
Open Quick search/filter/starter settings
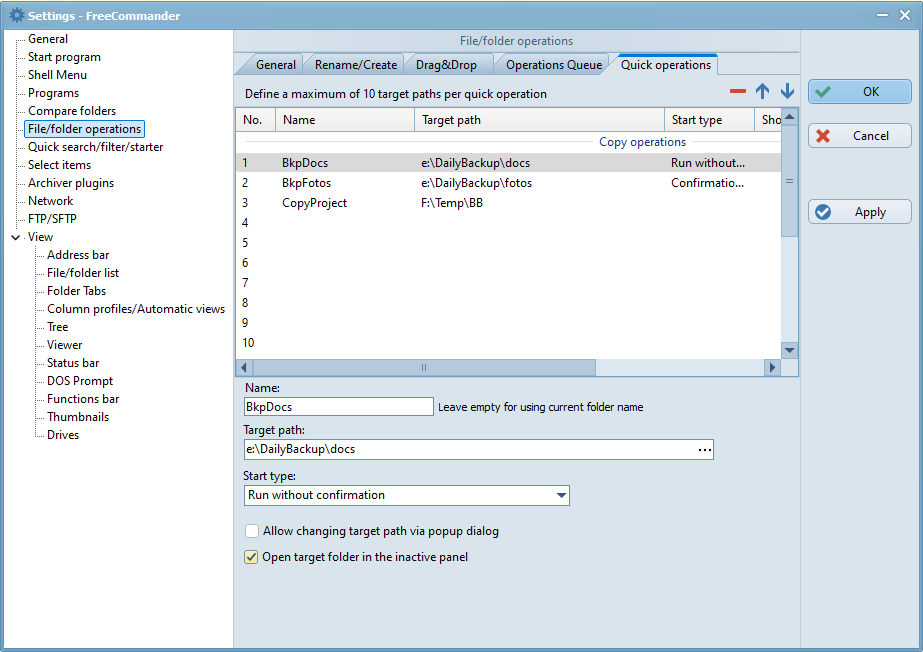95,147
